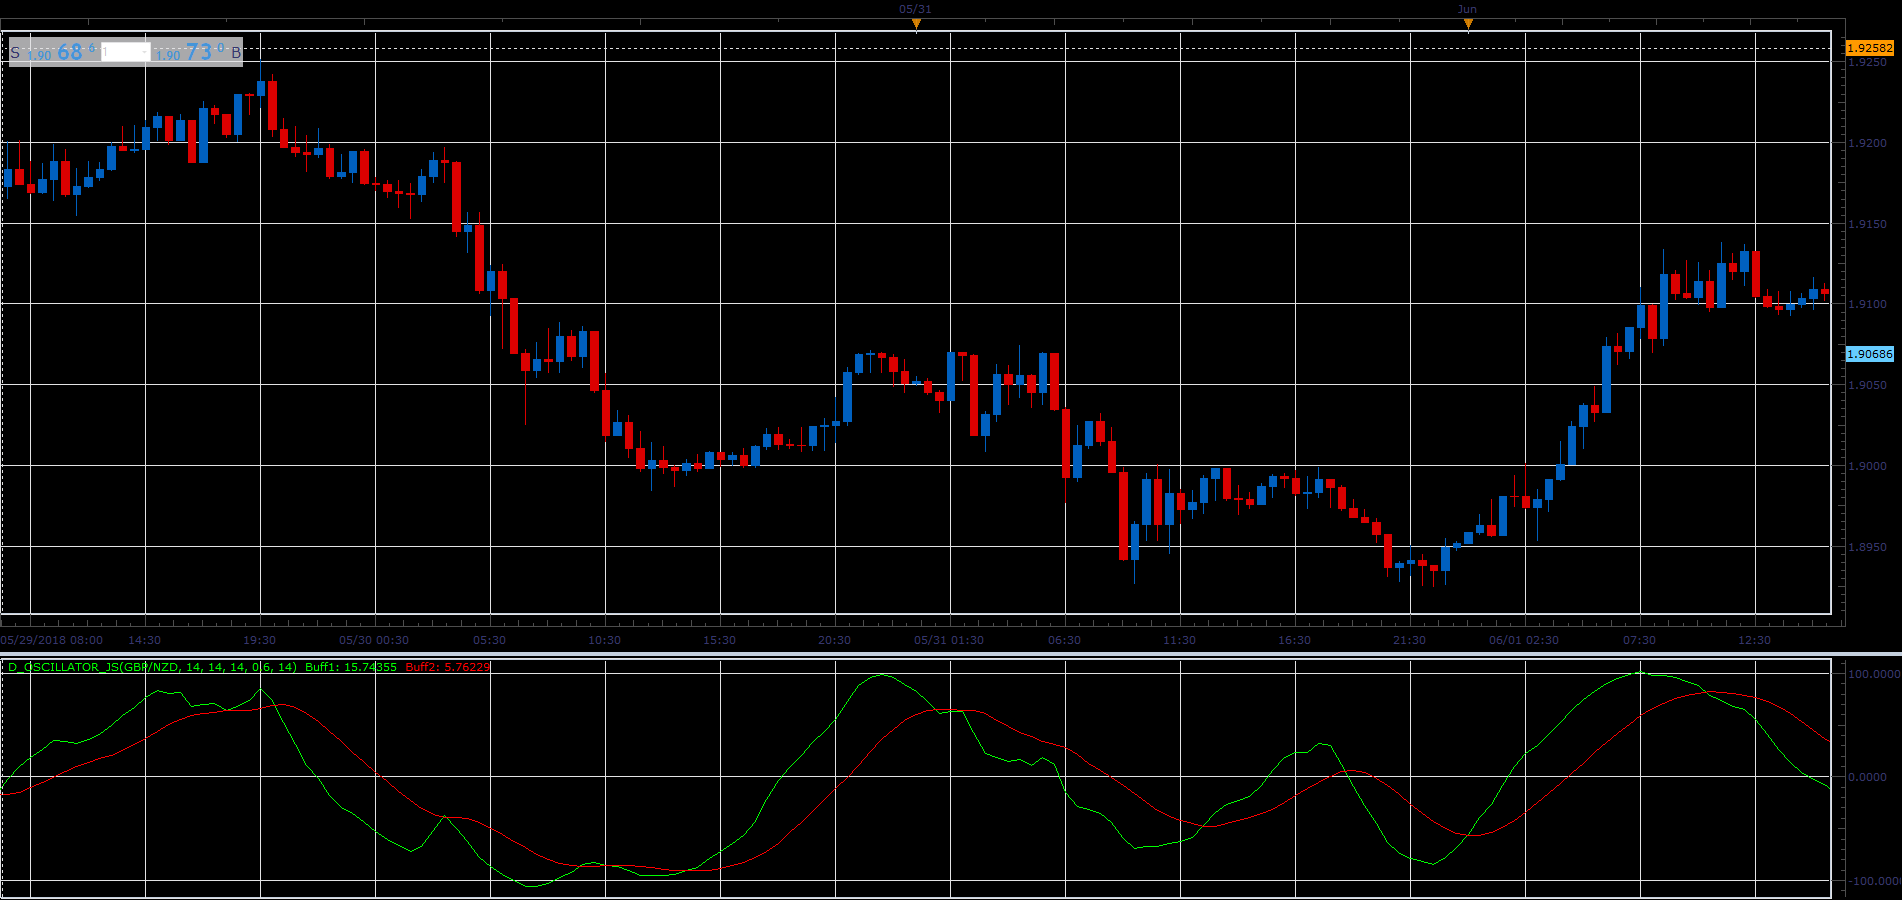Click the 05/31 01:30 time axis label
Image resolution: width=1902 pixels, height=900 pixels.
[x=949, y=640]
